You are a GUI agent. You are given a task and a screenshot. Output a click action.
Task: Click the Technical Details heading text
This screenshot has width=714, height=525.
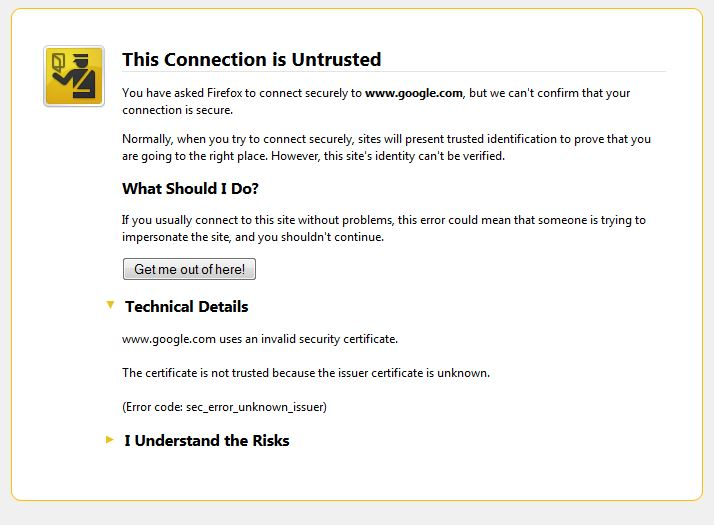pos(186,307)
